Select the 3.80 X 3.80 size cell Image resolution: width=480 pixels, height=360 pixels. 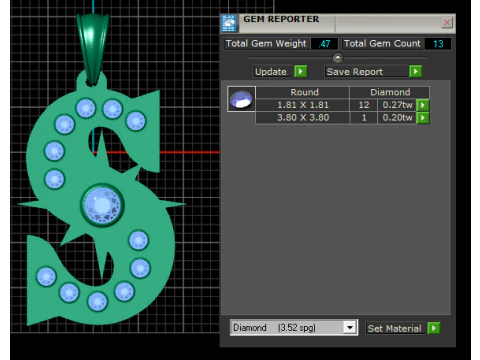(x=303, y=118)
